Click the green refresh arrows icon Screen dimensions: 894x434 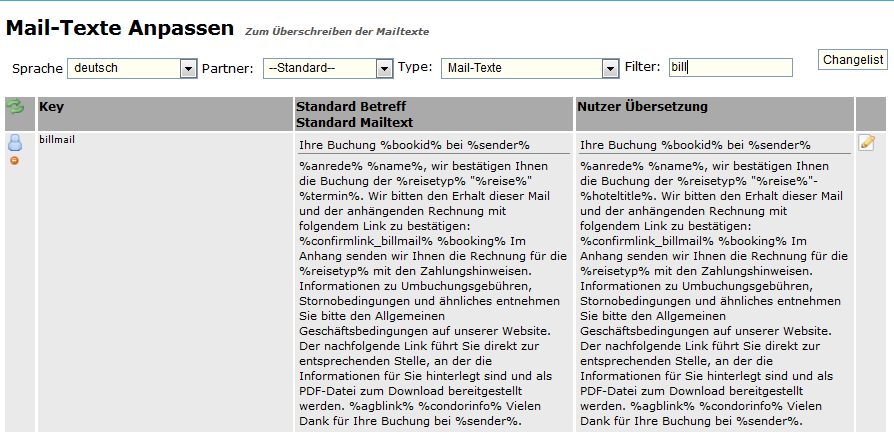click(x=15, y=106)
